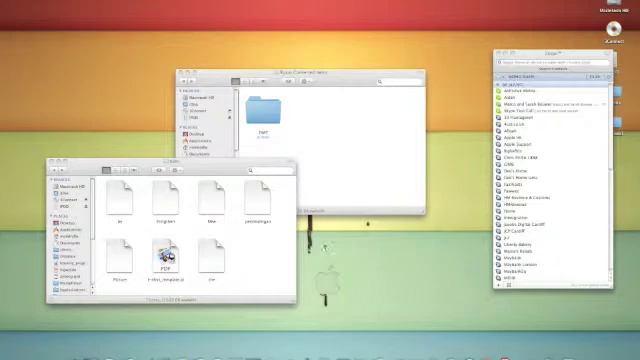Select Documents in front Finder sidebar
The image size is (640, 360).
pyautogui.click(x=67, y=243)
